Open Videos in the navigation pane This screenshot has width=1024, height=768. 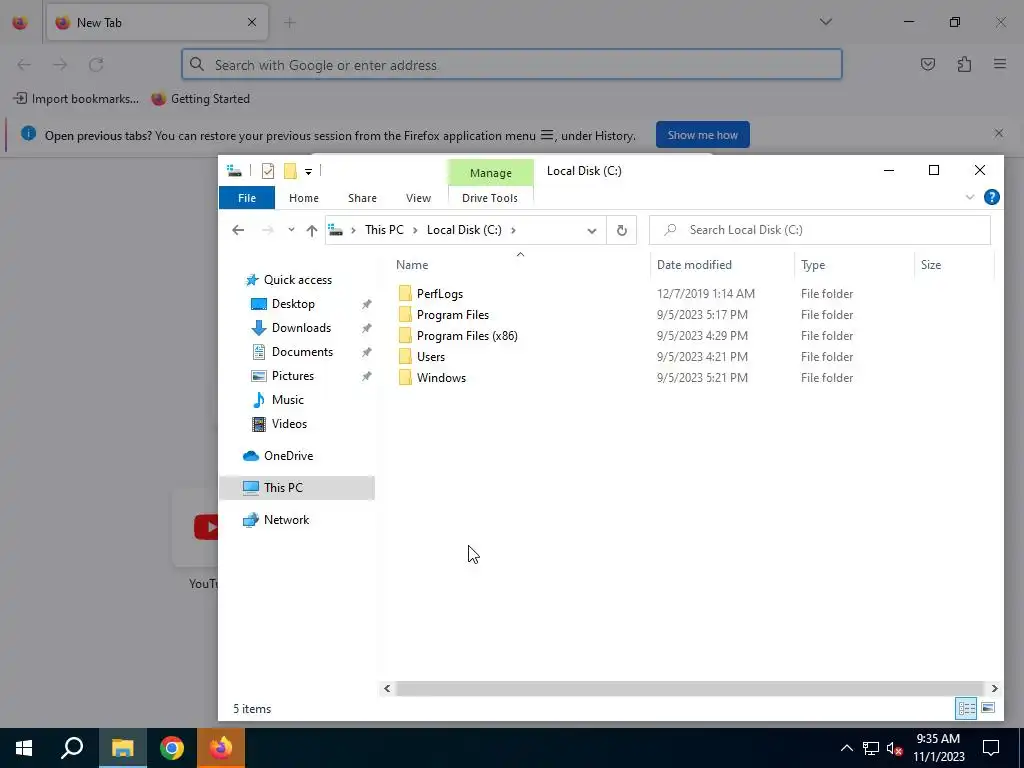(x=289, y=424)
